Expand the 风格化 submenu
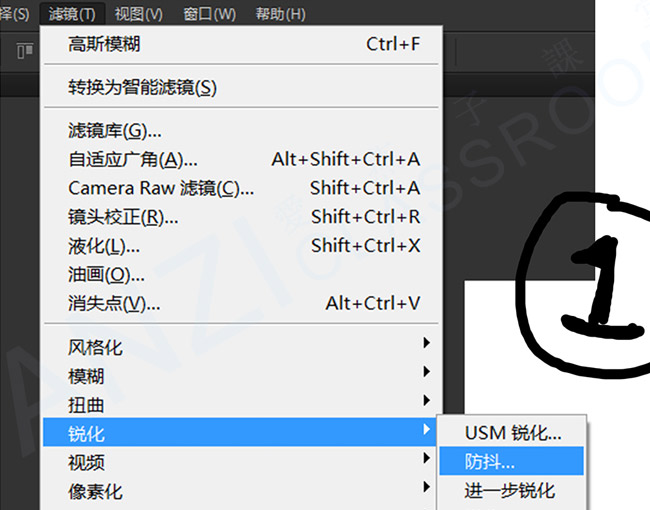This screenshot has height=510, width=650. tap(241, 347)
